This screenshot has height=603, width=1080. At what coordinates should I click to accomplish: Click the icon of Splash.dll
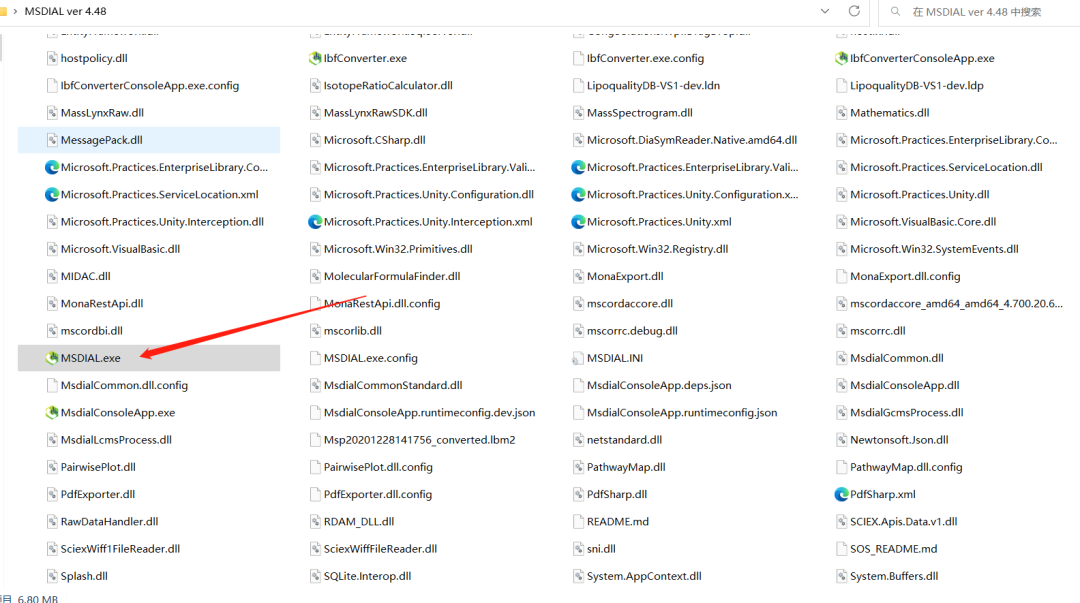click(x=52, y=576)
